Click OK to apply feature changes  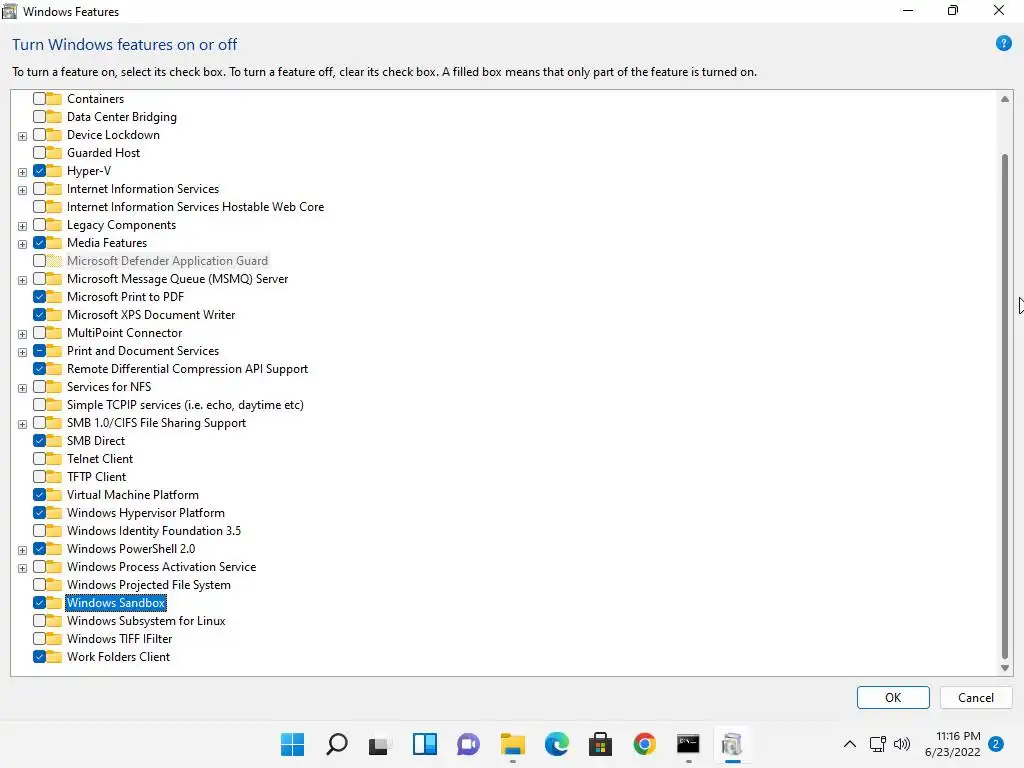coord(893,697)
